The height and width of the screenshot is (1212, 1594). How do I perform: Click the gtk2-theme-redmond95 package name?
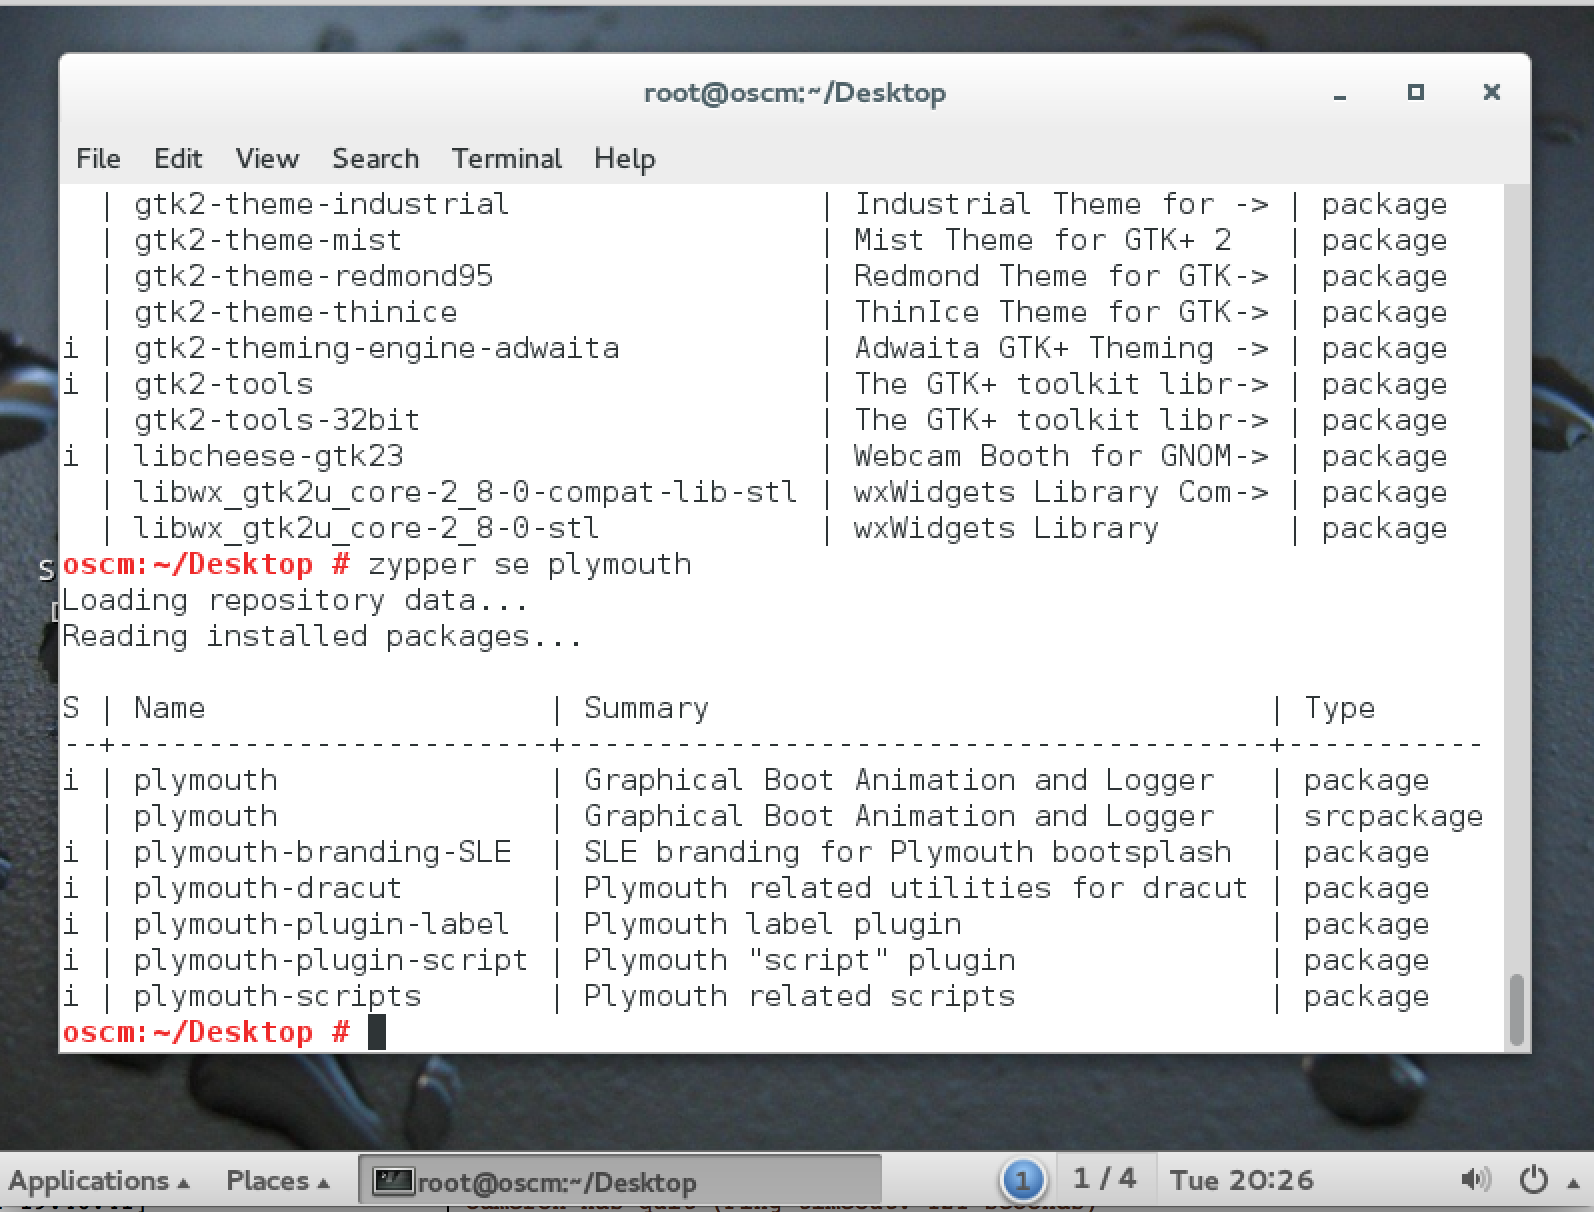(x=313, y=276)
